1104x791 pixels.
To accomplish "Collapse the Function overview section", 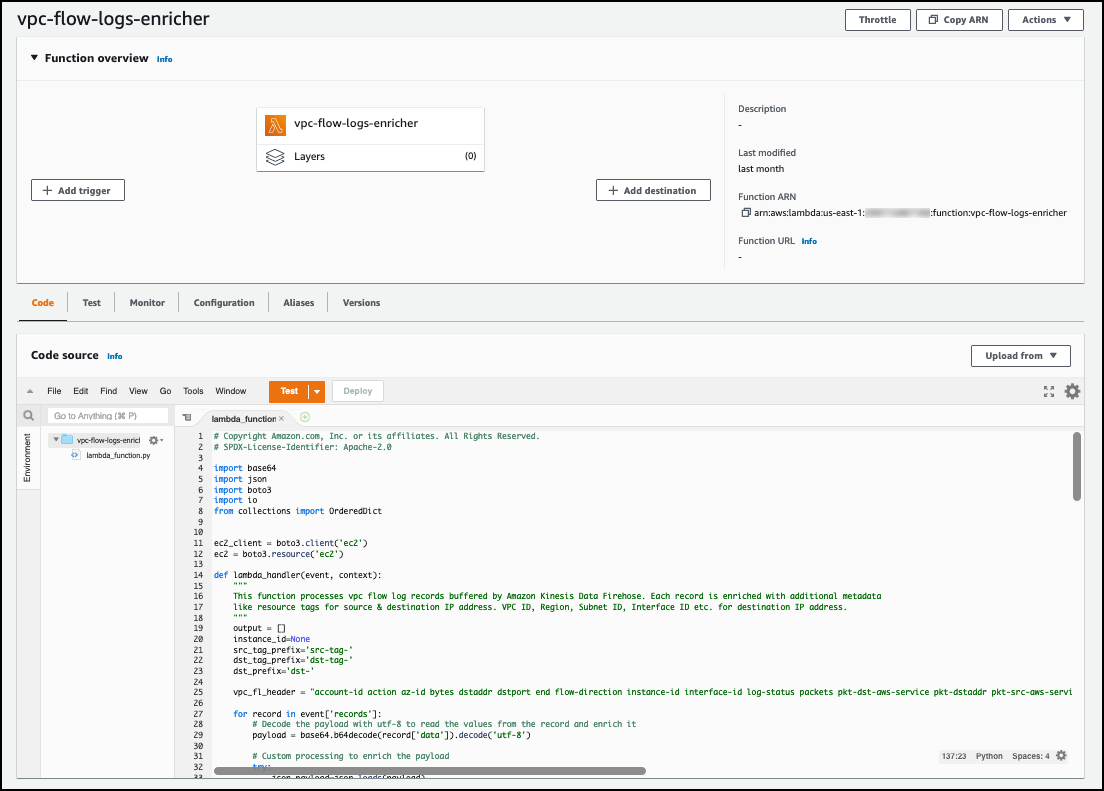I will (34, 58).
